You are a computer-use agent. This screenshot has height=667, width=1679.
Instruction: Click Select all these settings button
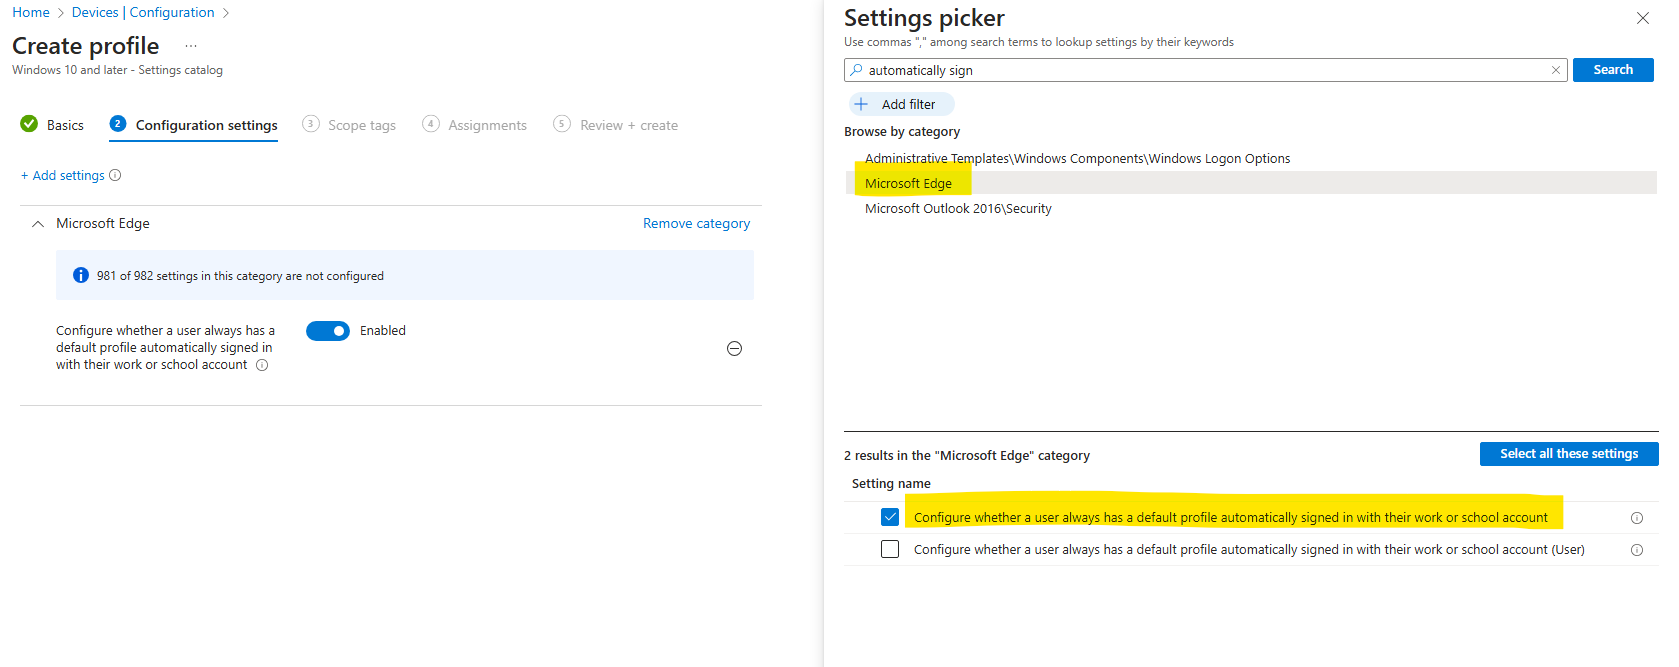pyautogui.click(x=1569, y=454)
